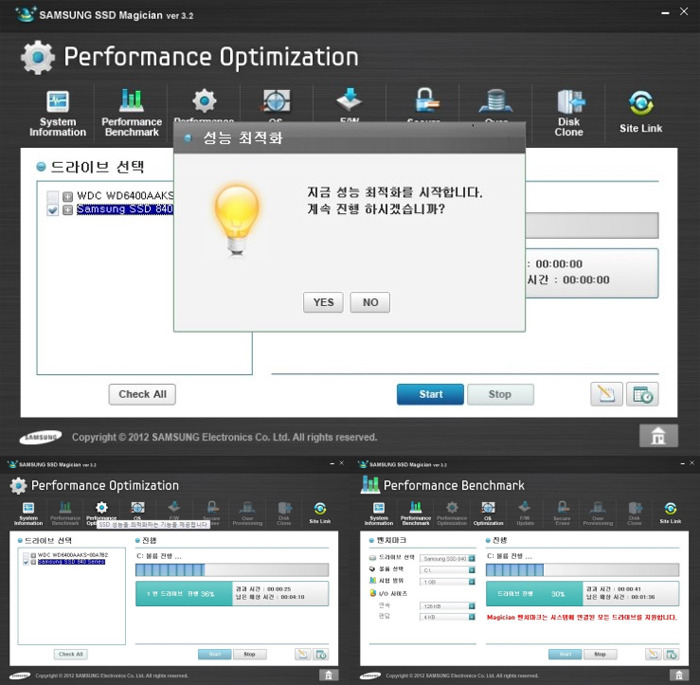700x685 pixels.
Task: Click the home icon in large window footer
Action: pyautogui.click(x=658, y=436)
